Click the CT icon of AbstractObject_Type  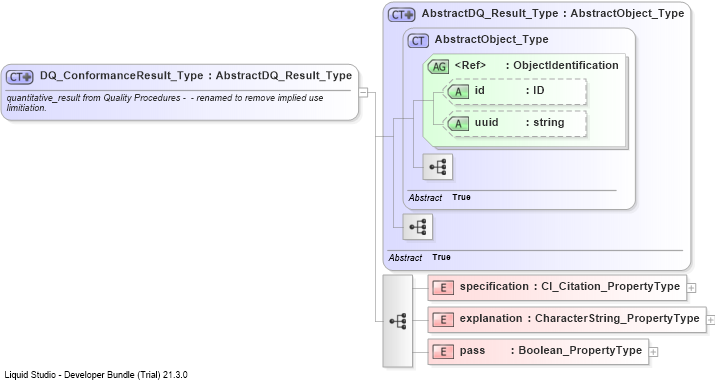tap(418, 41)
